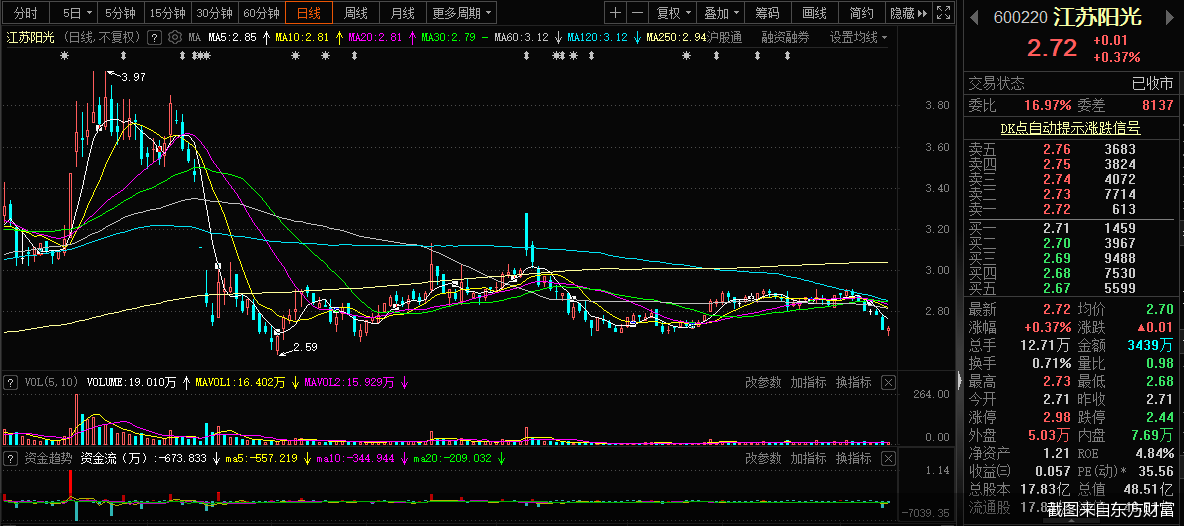Expand the 设置均线 dropdown

pos(858,37)
